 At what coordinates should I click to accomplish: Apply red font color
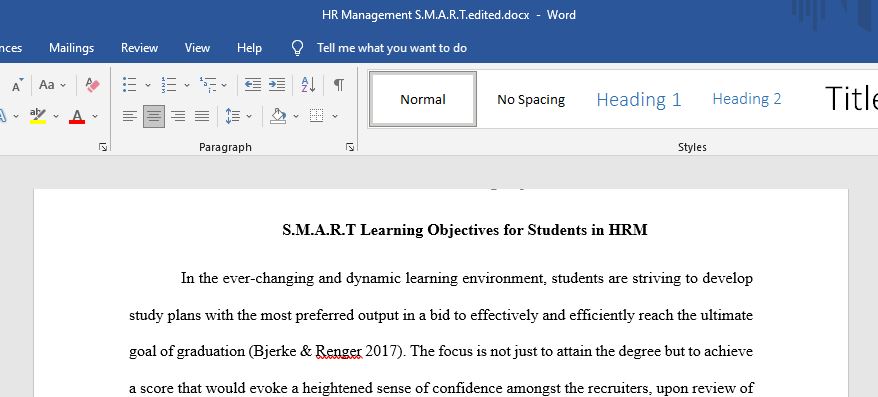77,116
